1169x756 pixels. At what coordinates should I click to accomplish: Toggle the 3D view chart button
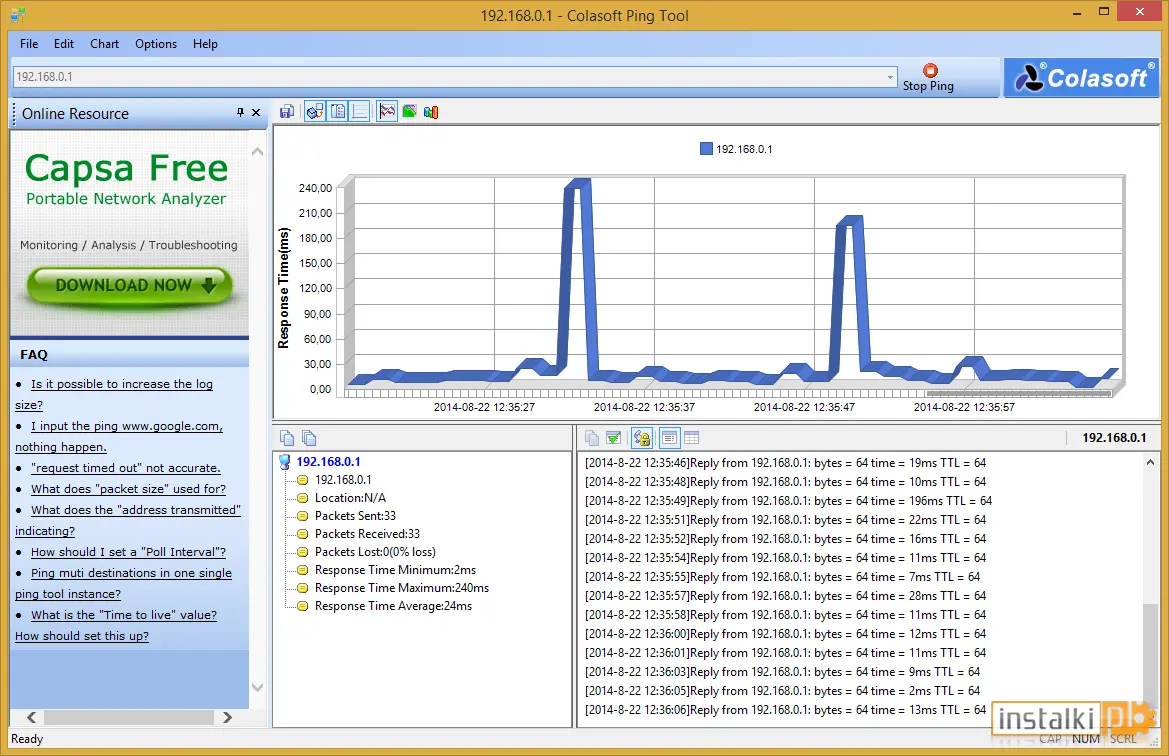click(315, 112)
